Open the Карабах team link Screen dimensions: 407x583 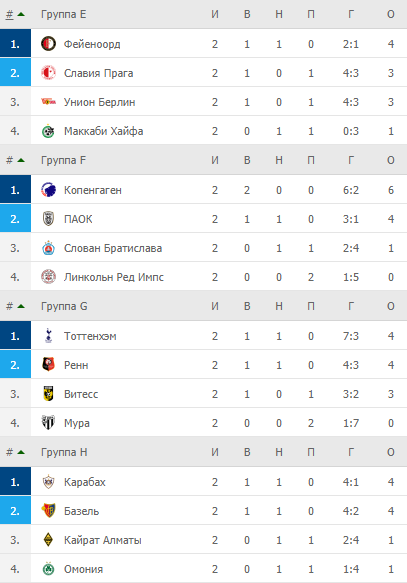pyautogui.click(x=85, y=482)
